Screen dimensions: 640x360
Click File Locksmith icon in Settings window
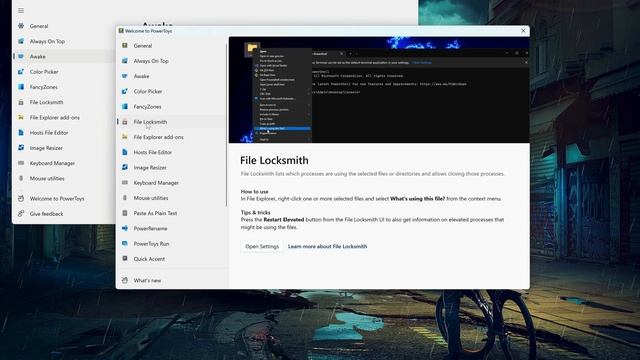pyautogui.click(x=21, y=102)
